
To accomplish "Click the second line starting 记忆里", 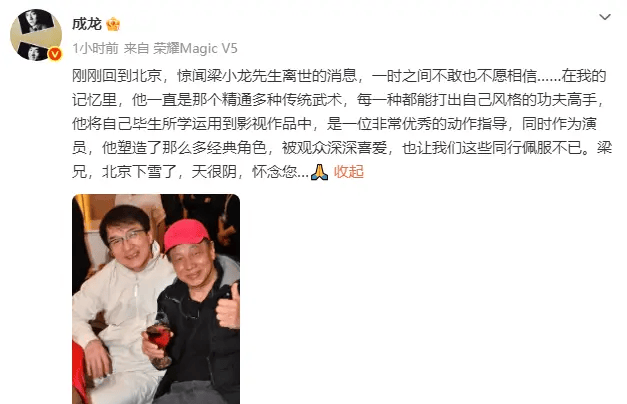I will point(338,100).
